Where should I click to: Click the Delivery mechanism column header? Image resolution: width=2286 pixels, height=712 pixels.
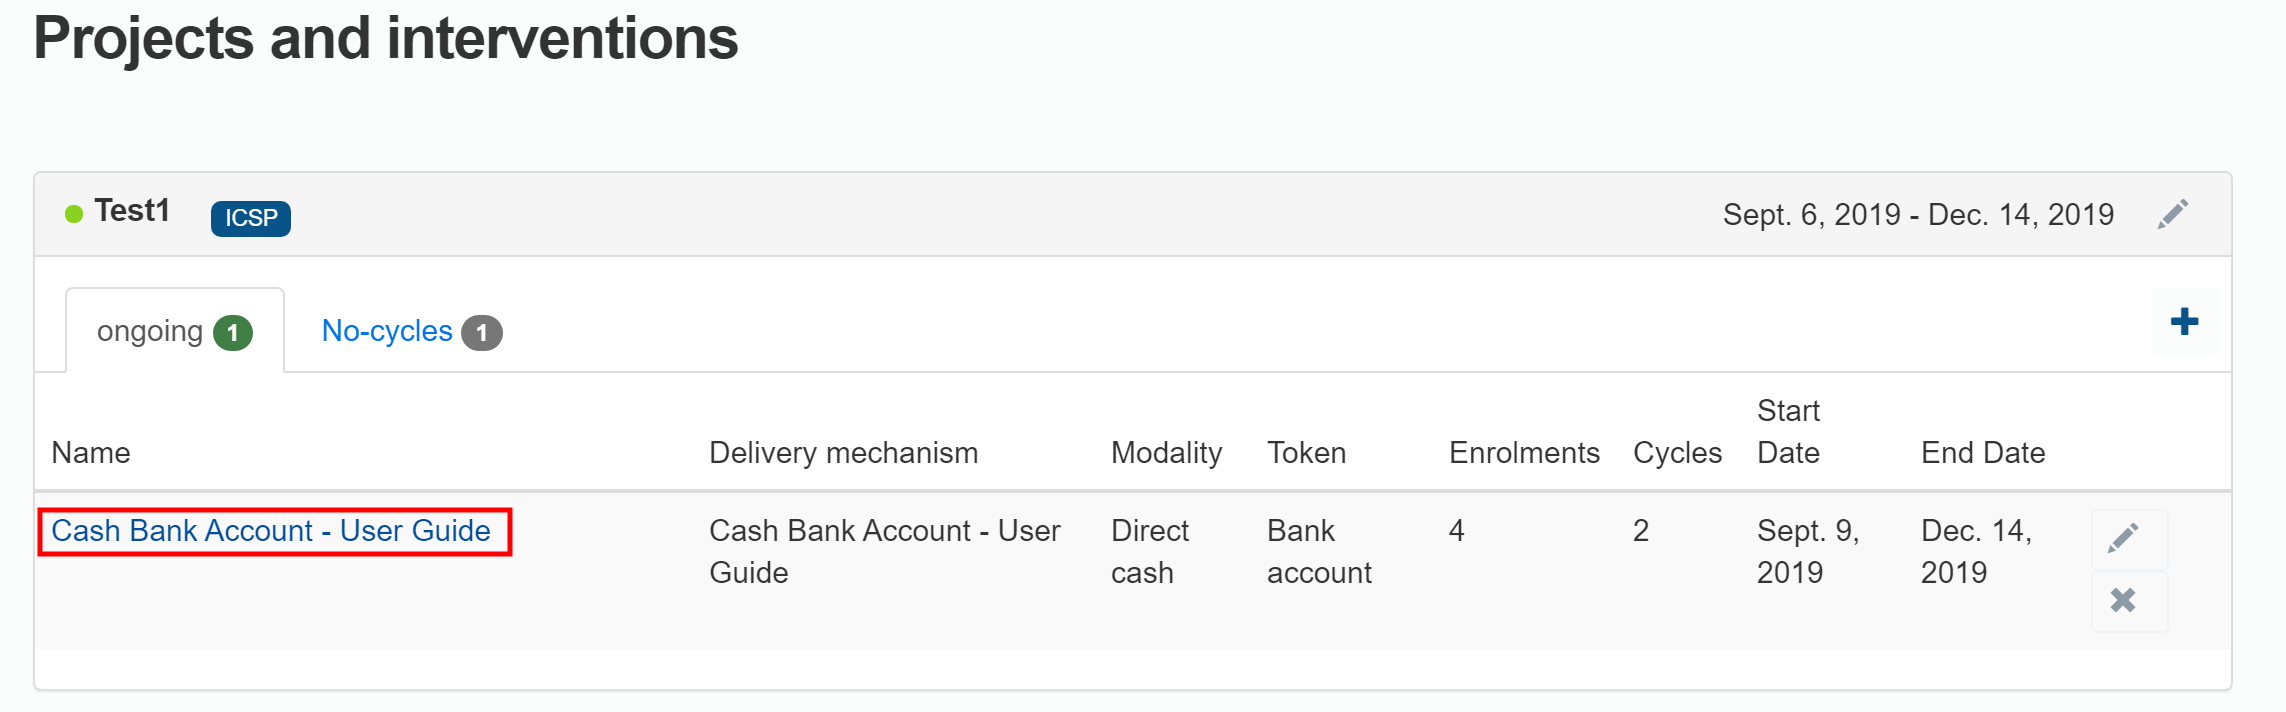point(843,453)
